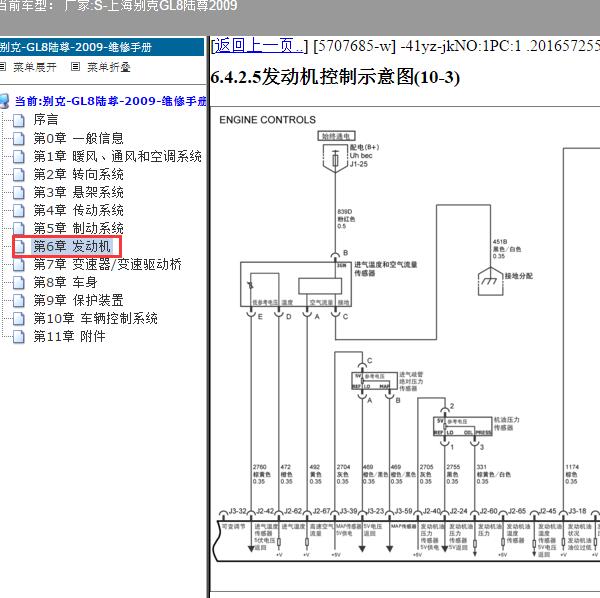This screenshot has height=598, width=600.
Task: Open 第5章 制动系统
Action: (78, 228)
